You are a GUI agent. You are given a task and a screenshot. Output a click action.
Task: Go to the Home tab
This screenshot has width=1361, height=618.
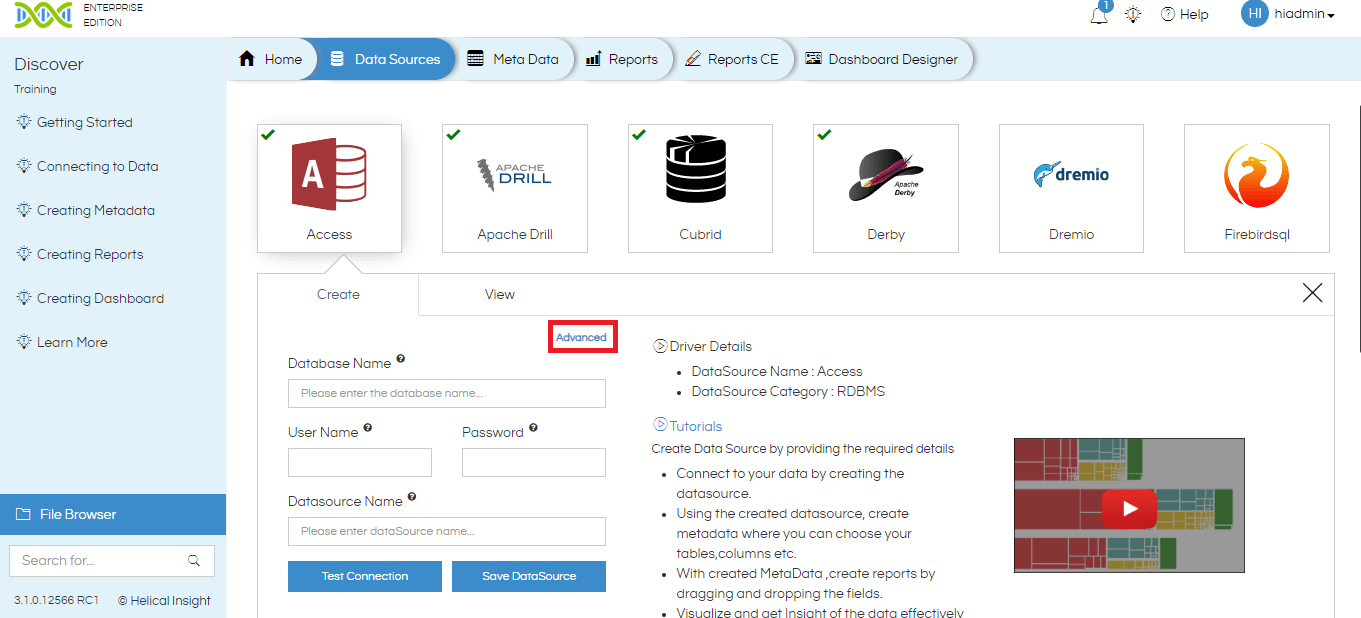[x=271, y=59]
